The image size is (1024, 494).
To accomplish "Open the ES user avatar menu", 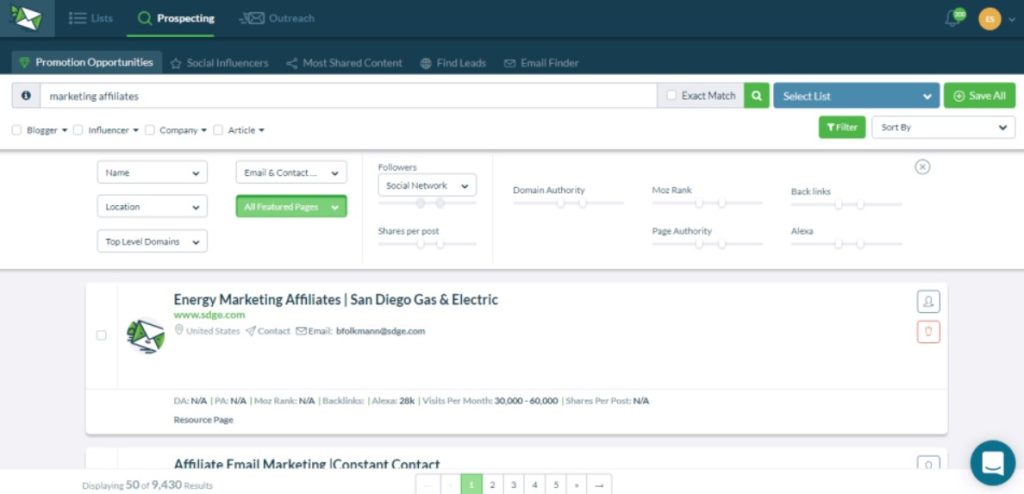I will tap(989, 19).
